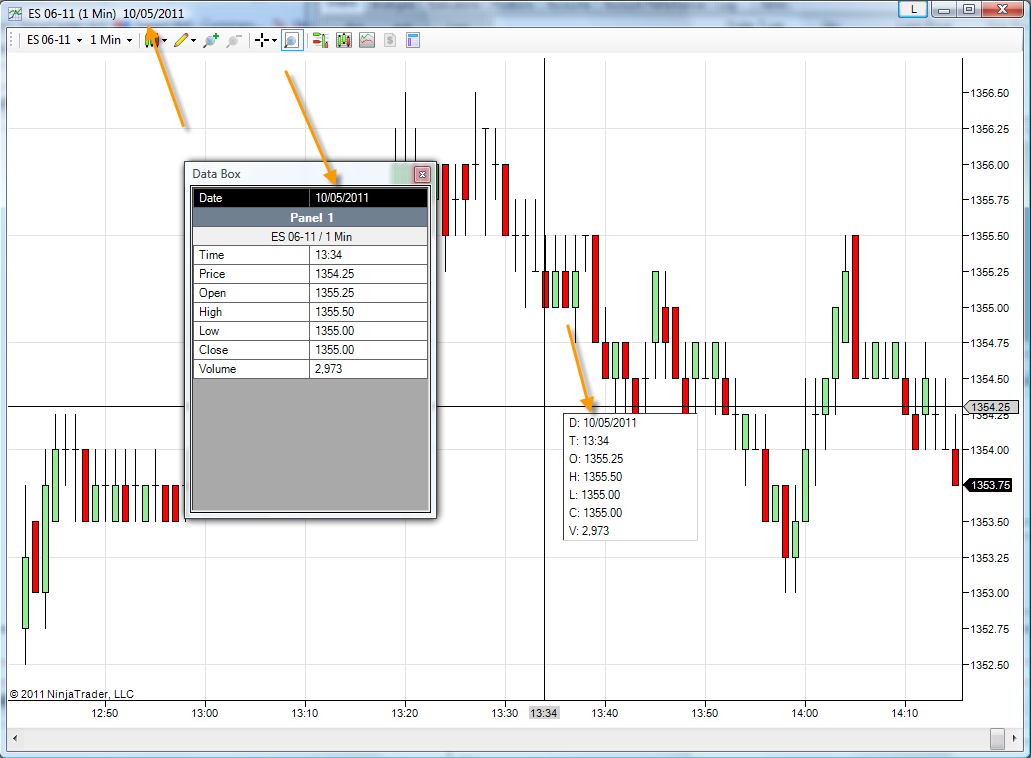This screenshot has width=1031, height=758.
Task: Click the 13:00 time axis label
Action: [x=204, y=713]
